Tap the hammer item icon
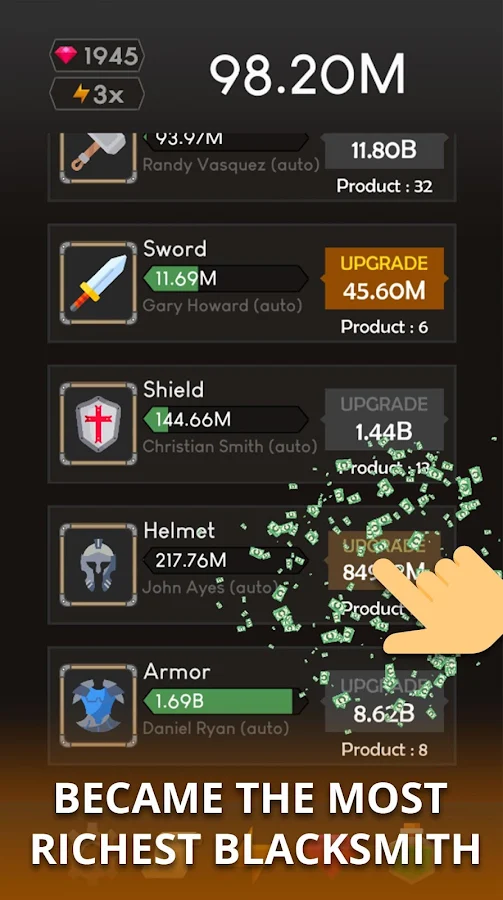This screenshot has height=900, width=503. click(x=98, y=157)
